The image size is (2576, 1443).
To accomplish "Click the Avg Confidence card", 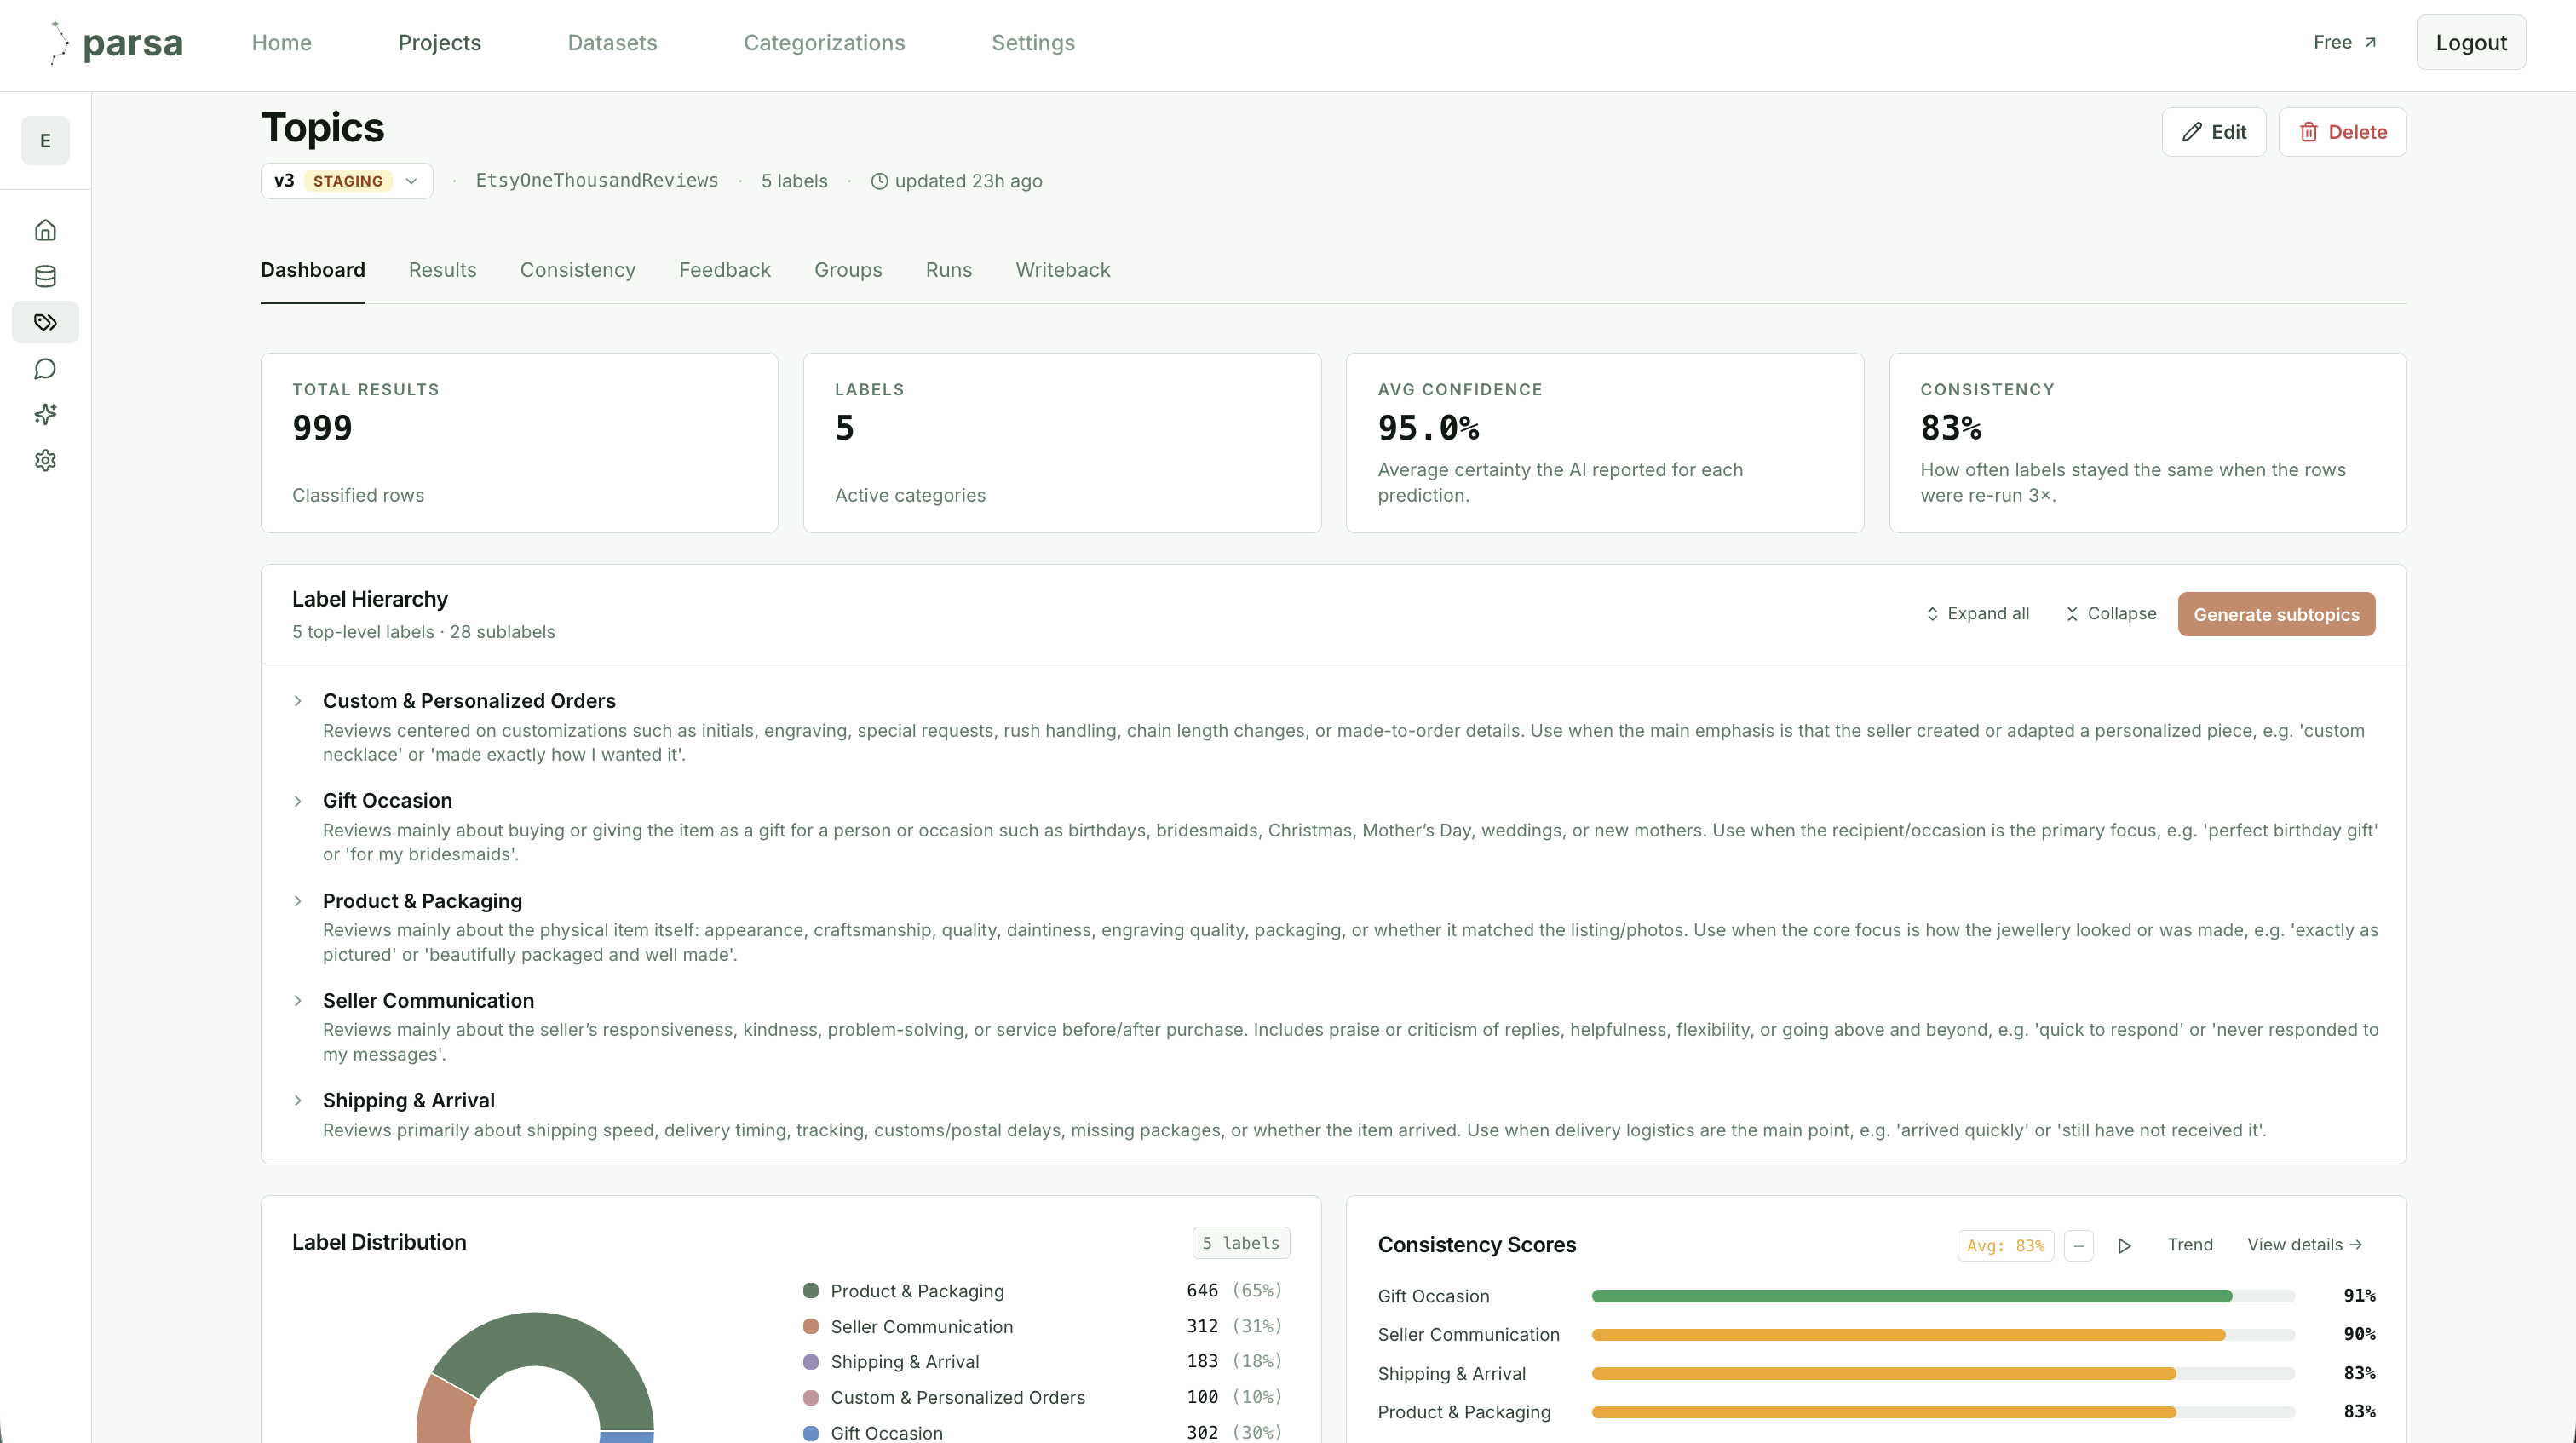I will coord(1604,443).
